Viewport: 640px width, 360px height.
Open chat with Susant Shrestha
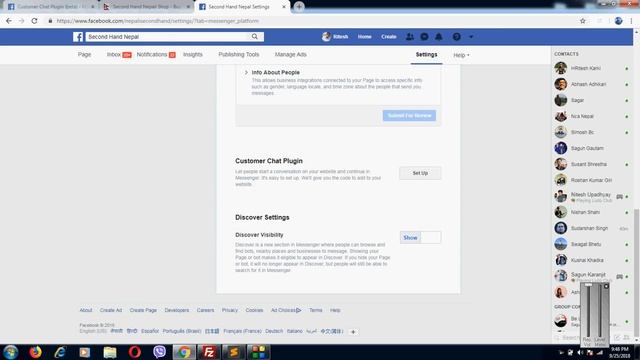(x=591, y=164)
